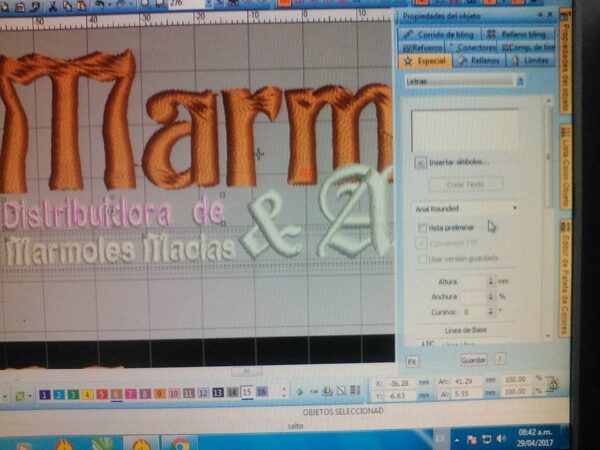Click the FX button
The height and width of the screenshot is (450, 600).
(412, 362)
